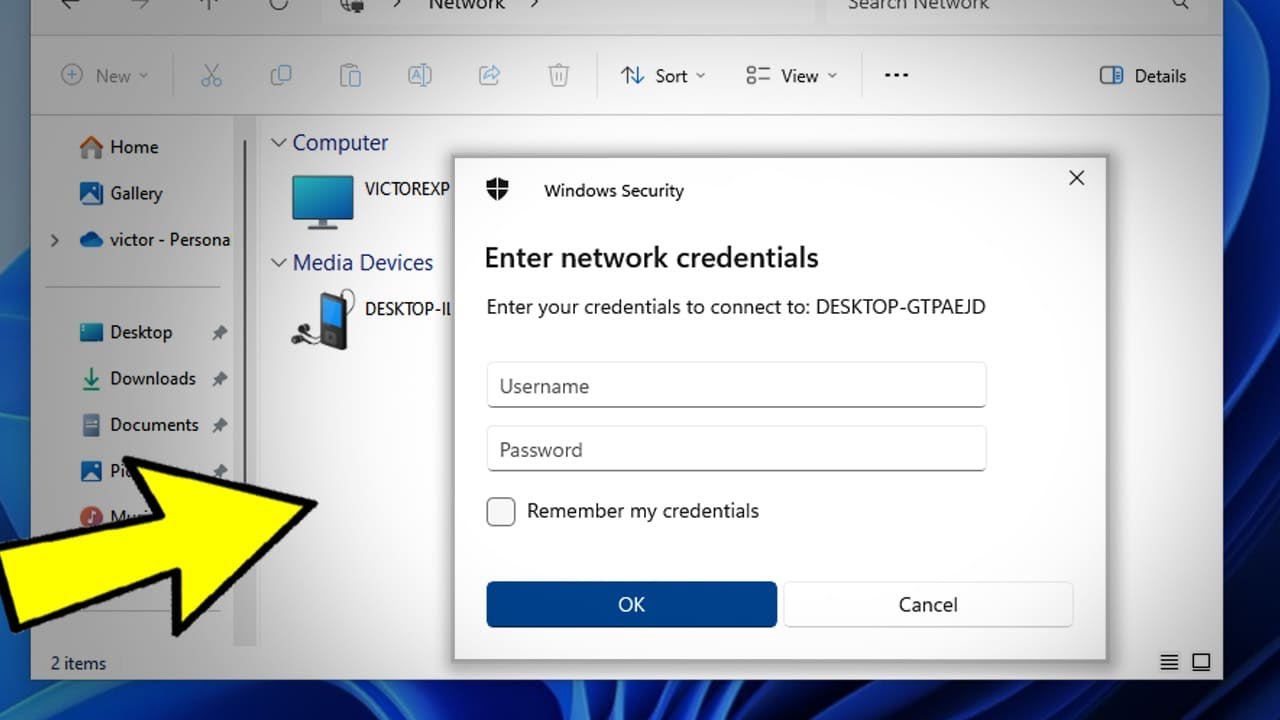Screen dimensions: 1280x720
Task: Open the View dropdown
Action: (x=791, y=76)
